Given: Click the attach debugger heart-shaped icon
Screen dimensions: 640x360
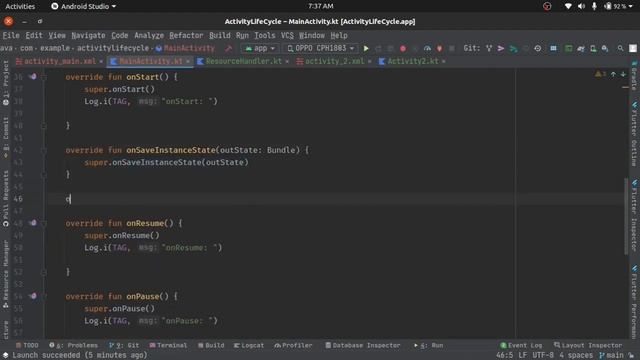Looking at the screenshot, I should (440, 49).
